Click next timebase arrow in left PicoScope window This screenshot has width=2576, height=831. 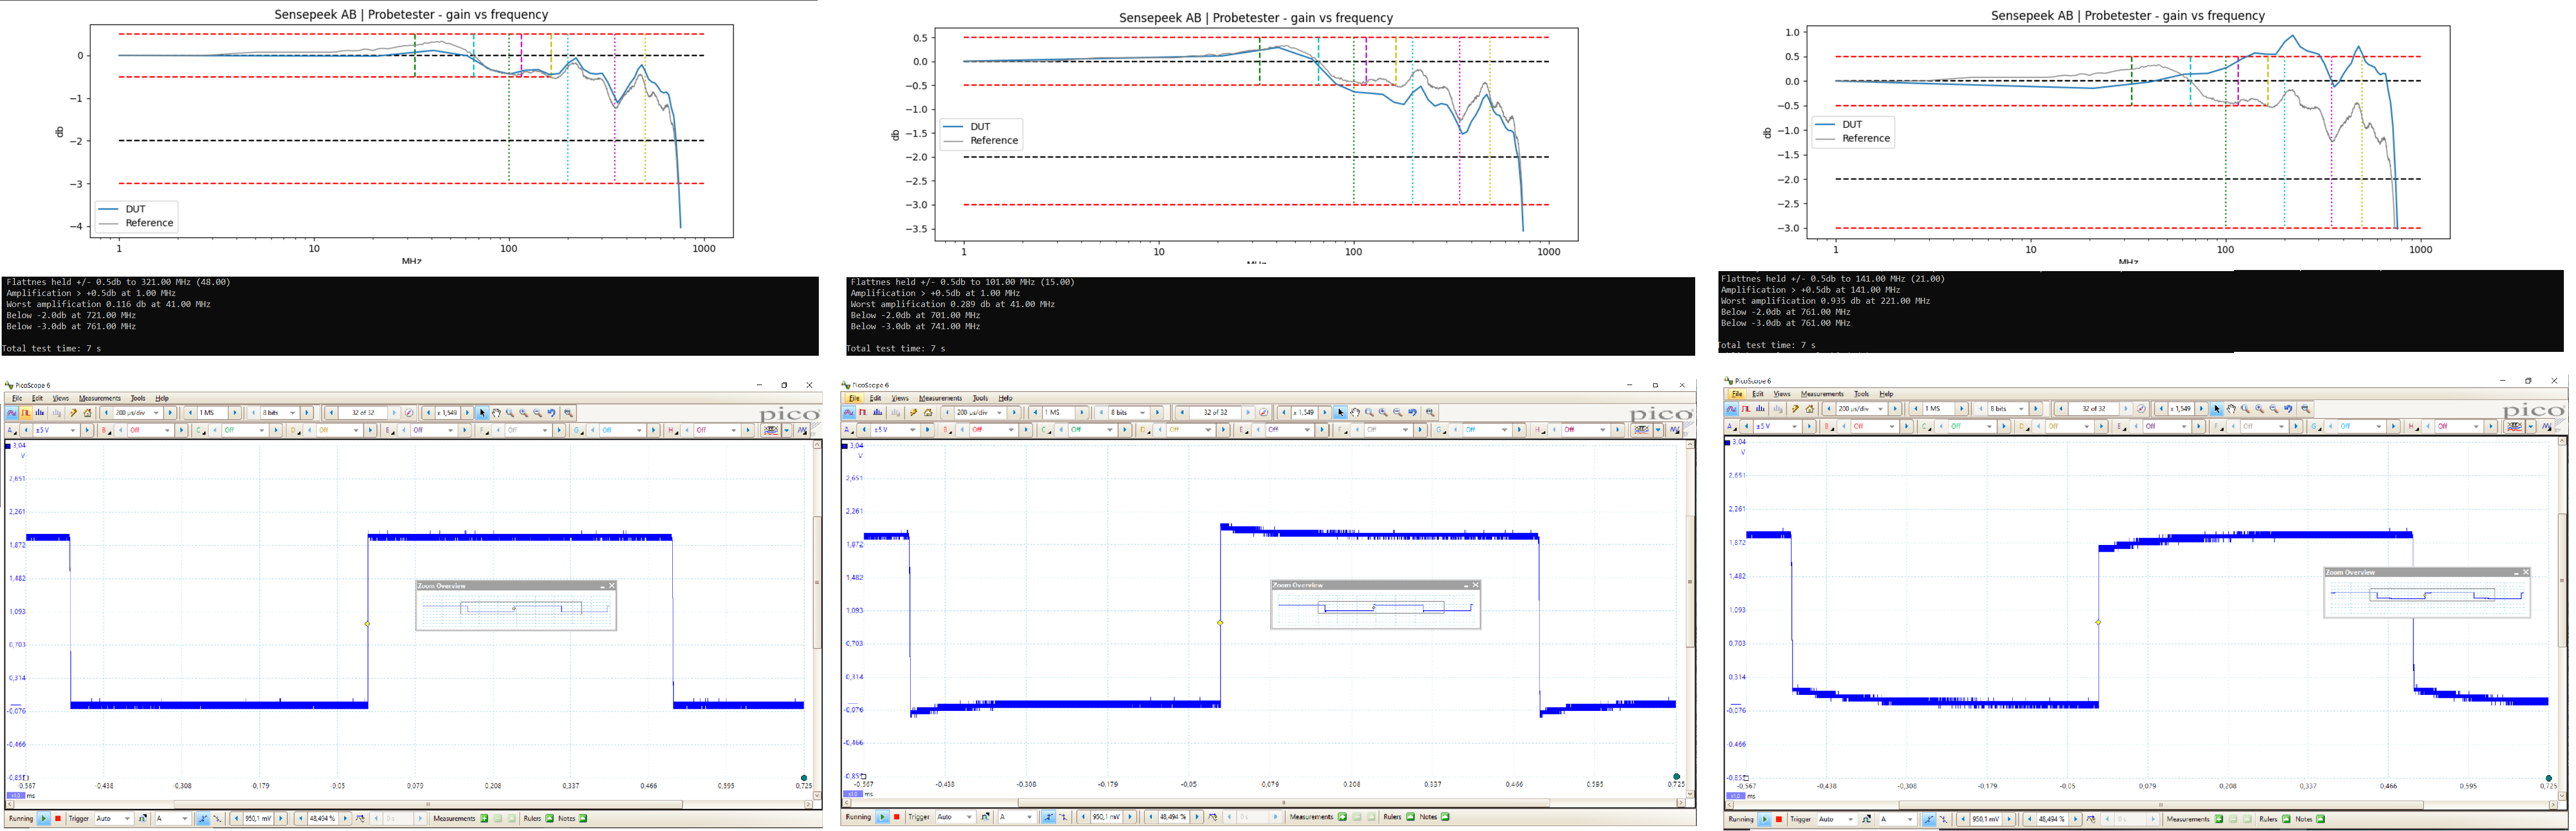click(170, 413)
